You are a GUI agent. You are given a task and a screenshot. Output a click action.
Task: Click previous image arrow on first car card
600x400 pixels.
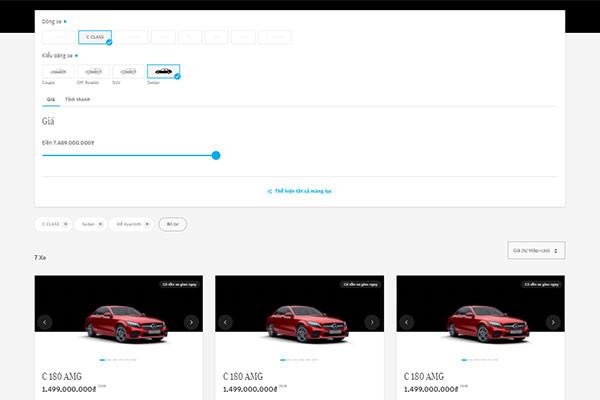click(x=45, y=322)
